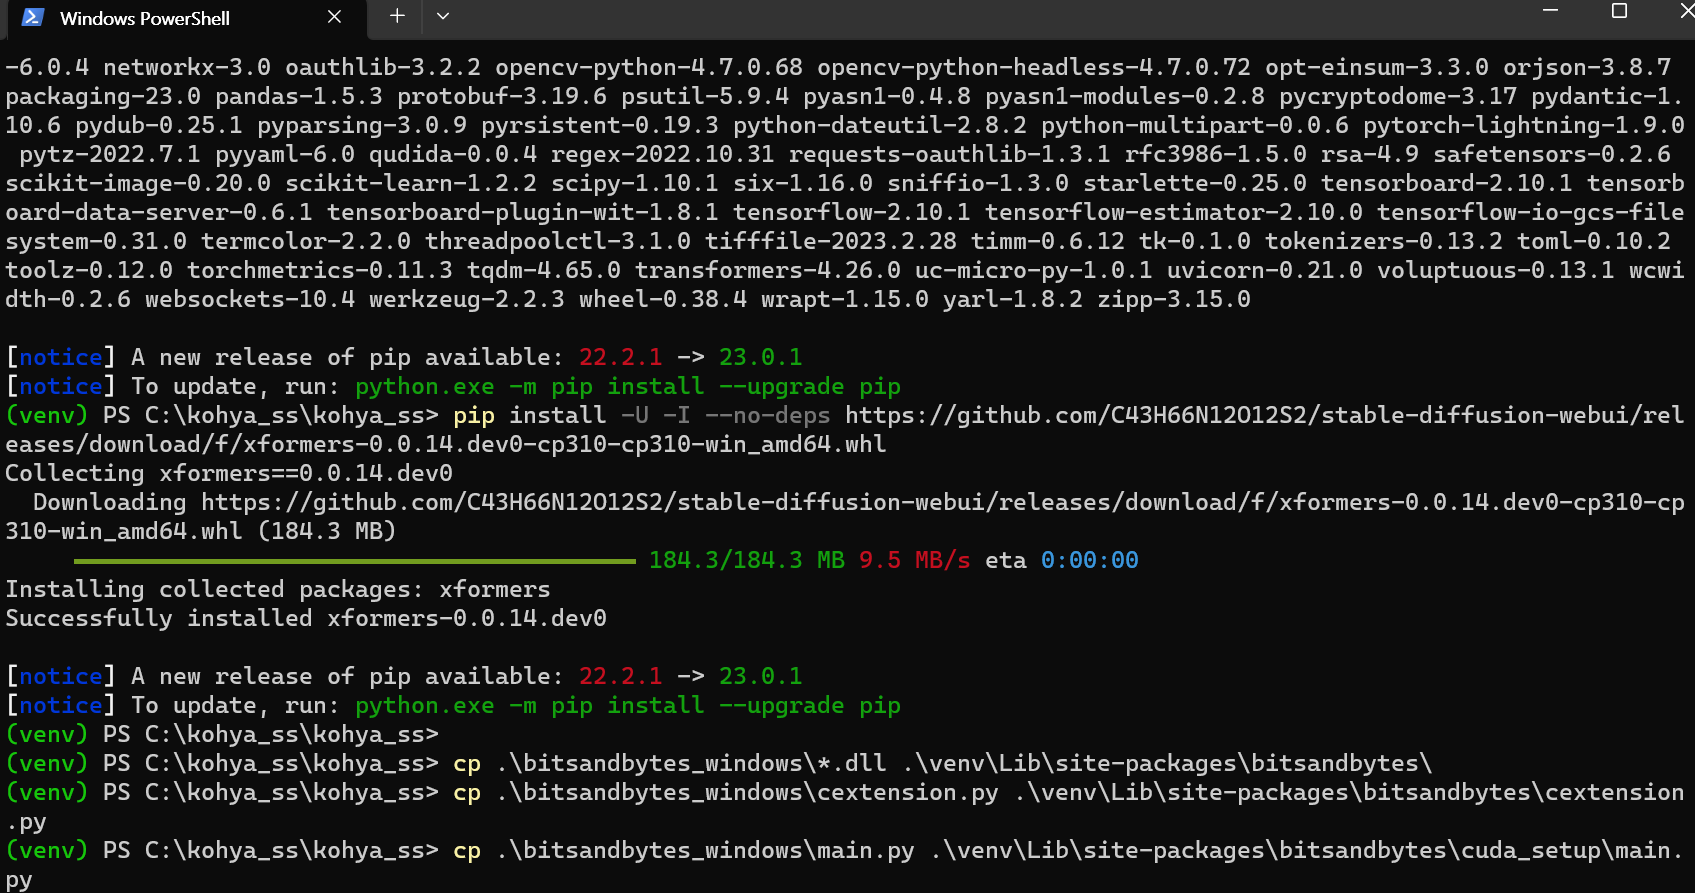Minimize the terminal window
The height and width of the screenshot is (893, 1695).
pos(1551,11)
